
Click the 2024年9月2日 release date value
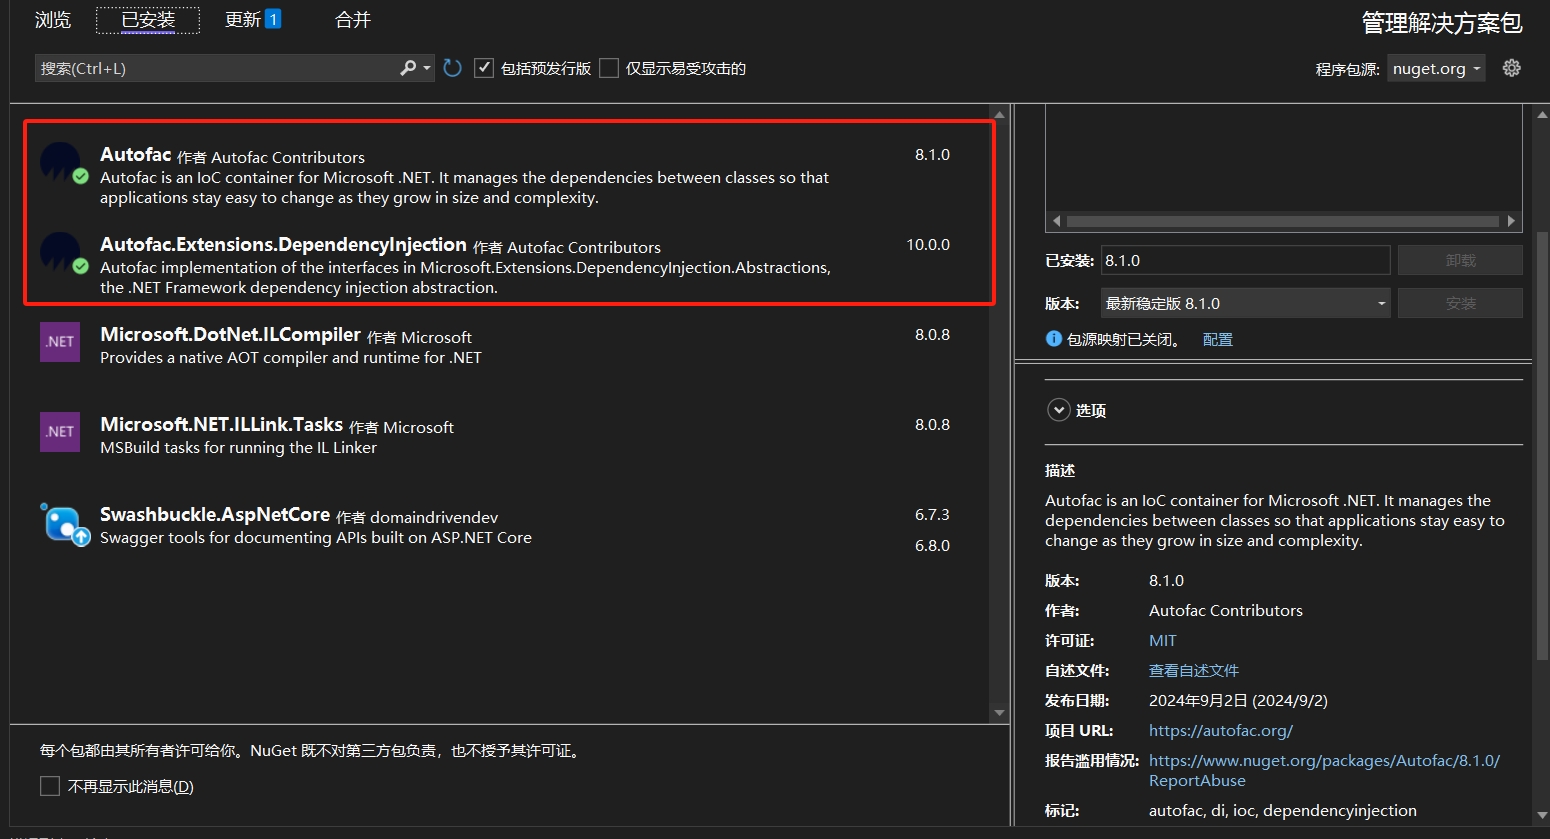tap(1238, 700)
